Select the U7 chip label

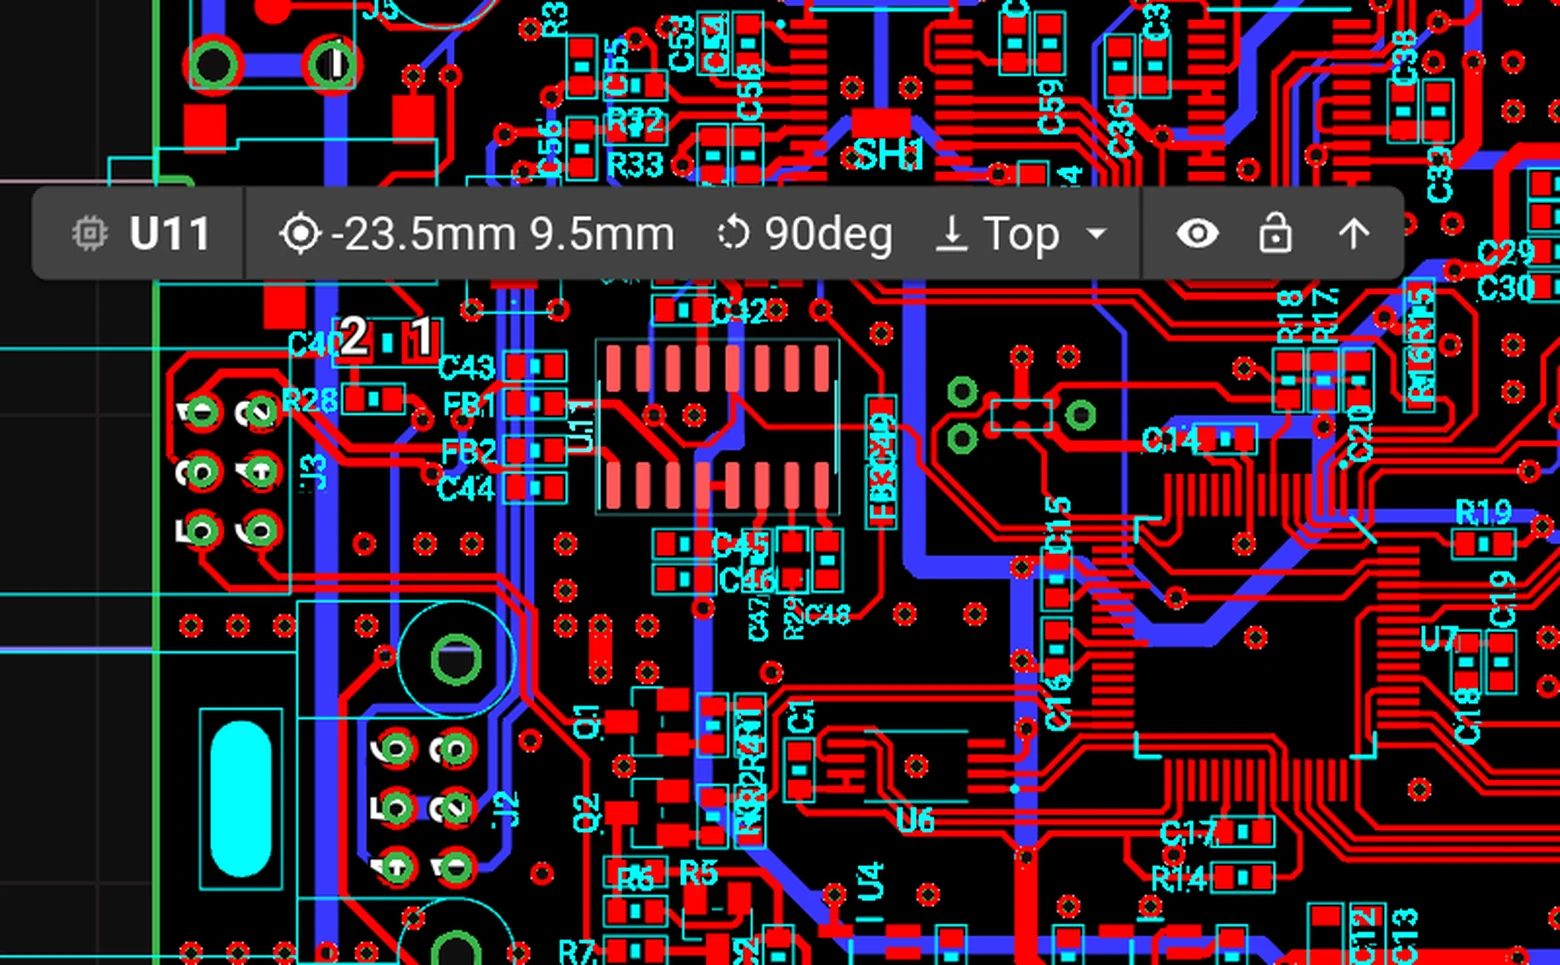coord(1438,639)
